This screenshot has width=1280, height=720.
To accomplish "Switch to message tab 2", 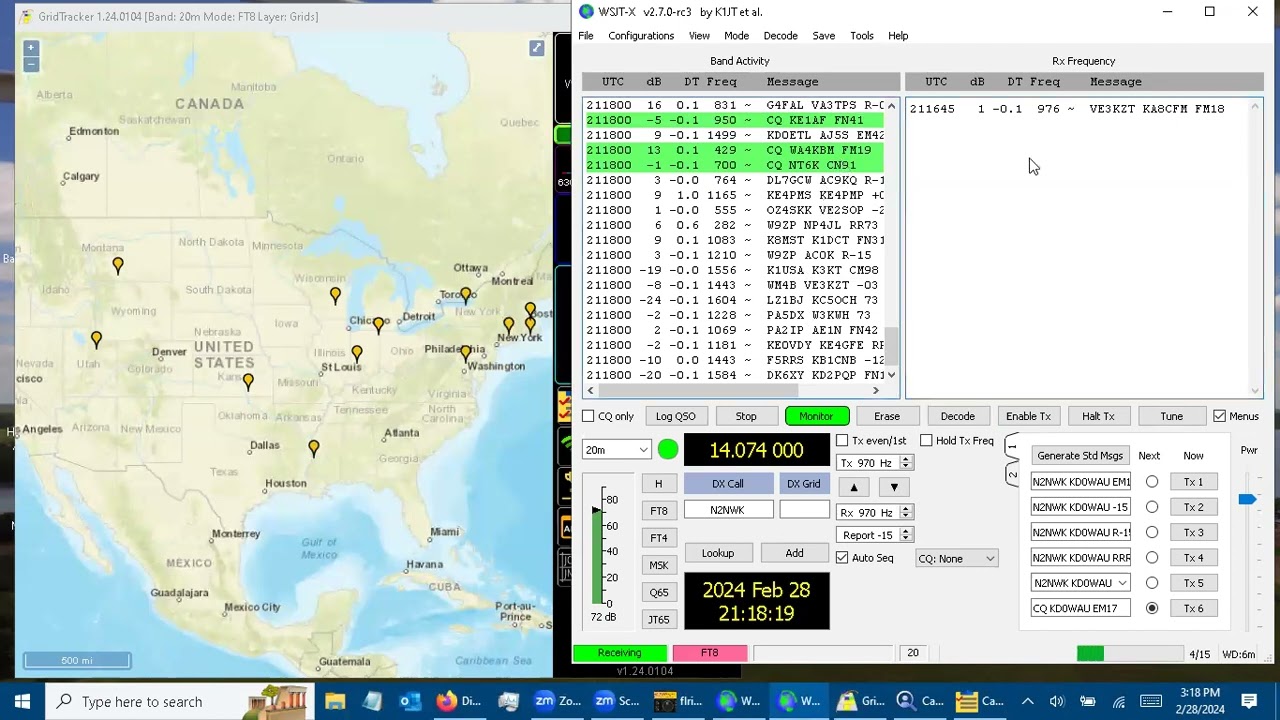I will point(1012,474).
